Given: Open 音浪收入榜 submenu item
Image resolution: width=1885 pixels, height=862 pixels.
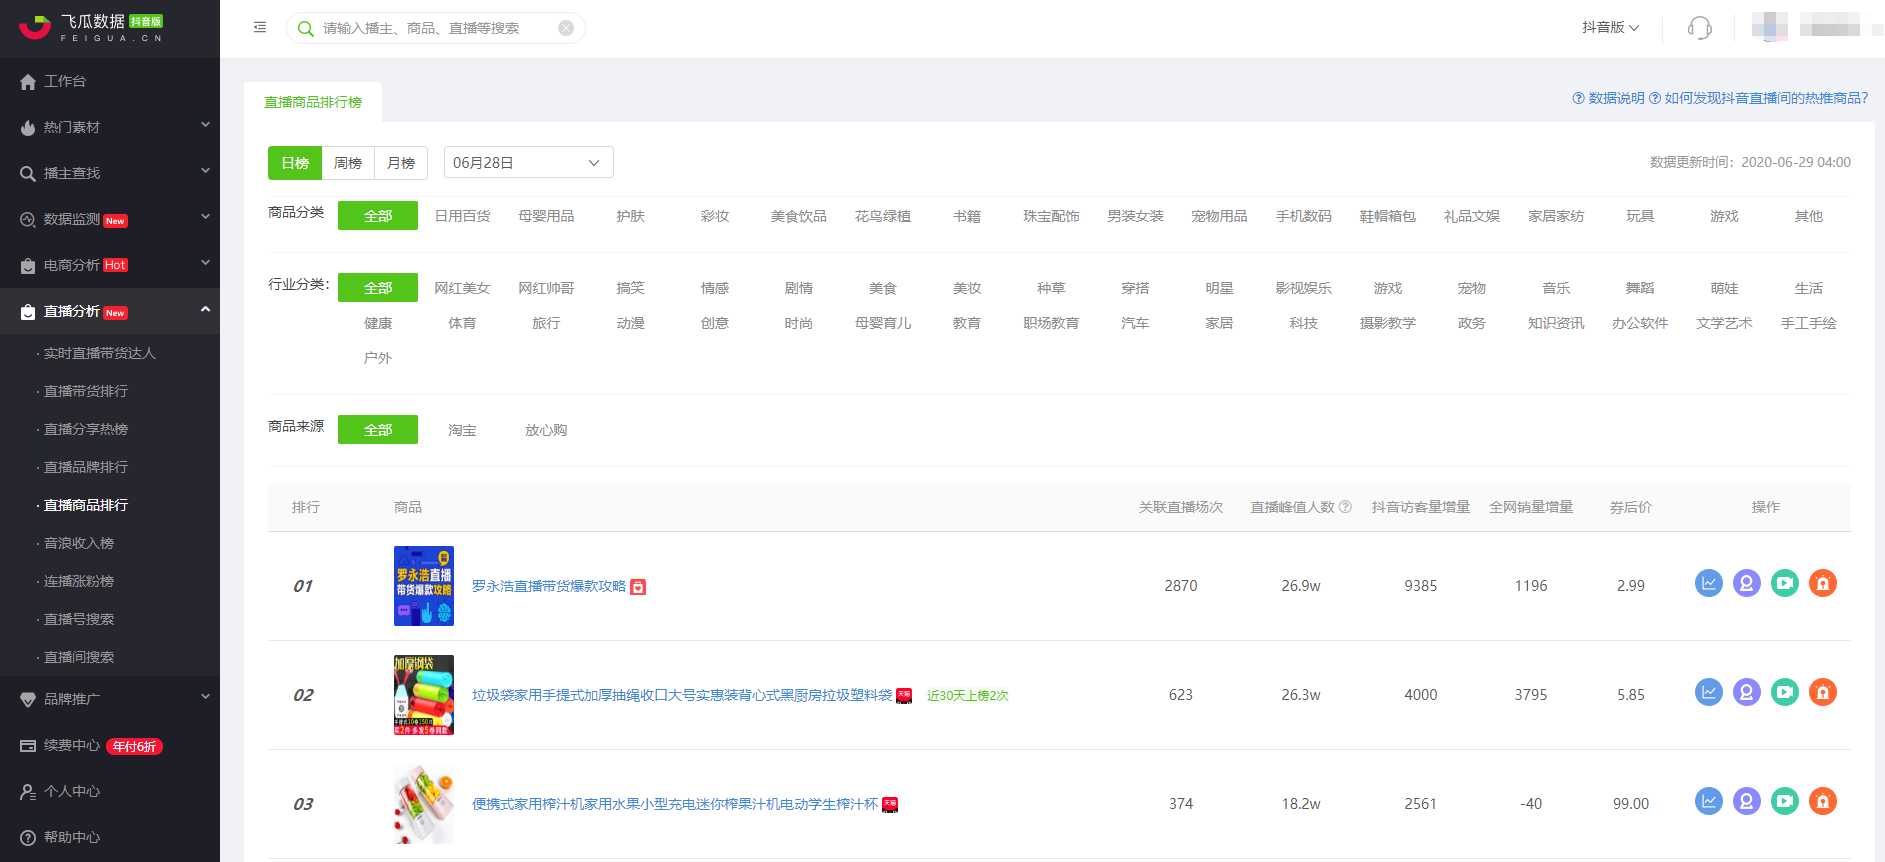Looking at the screenshot, I should 79,543.
